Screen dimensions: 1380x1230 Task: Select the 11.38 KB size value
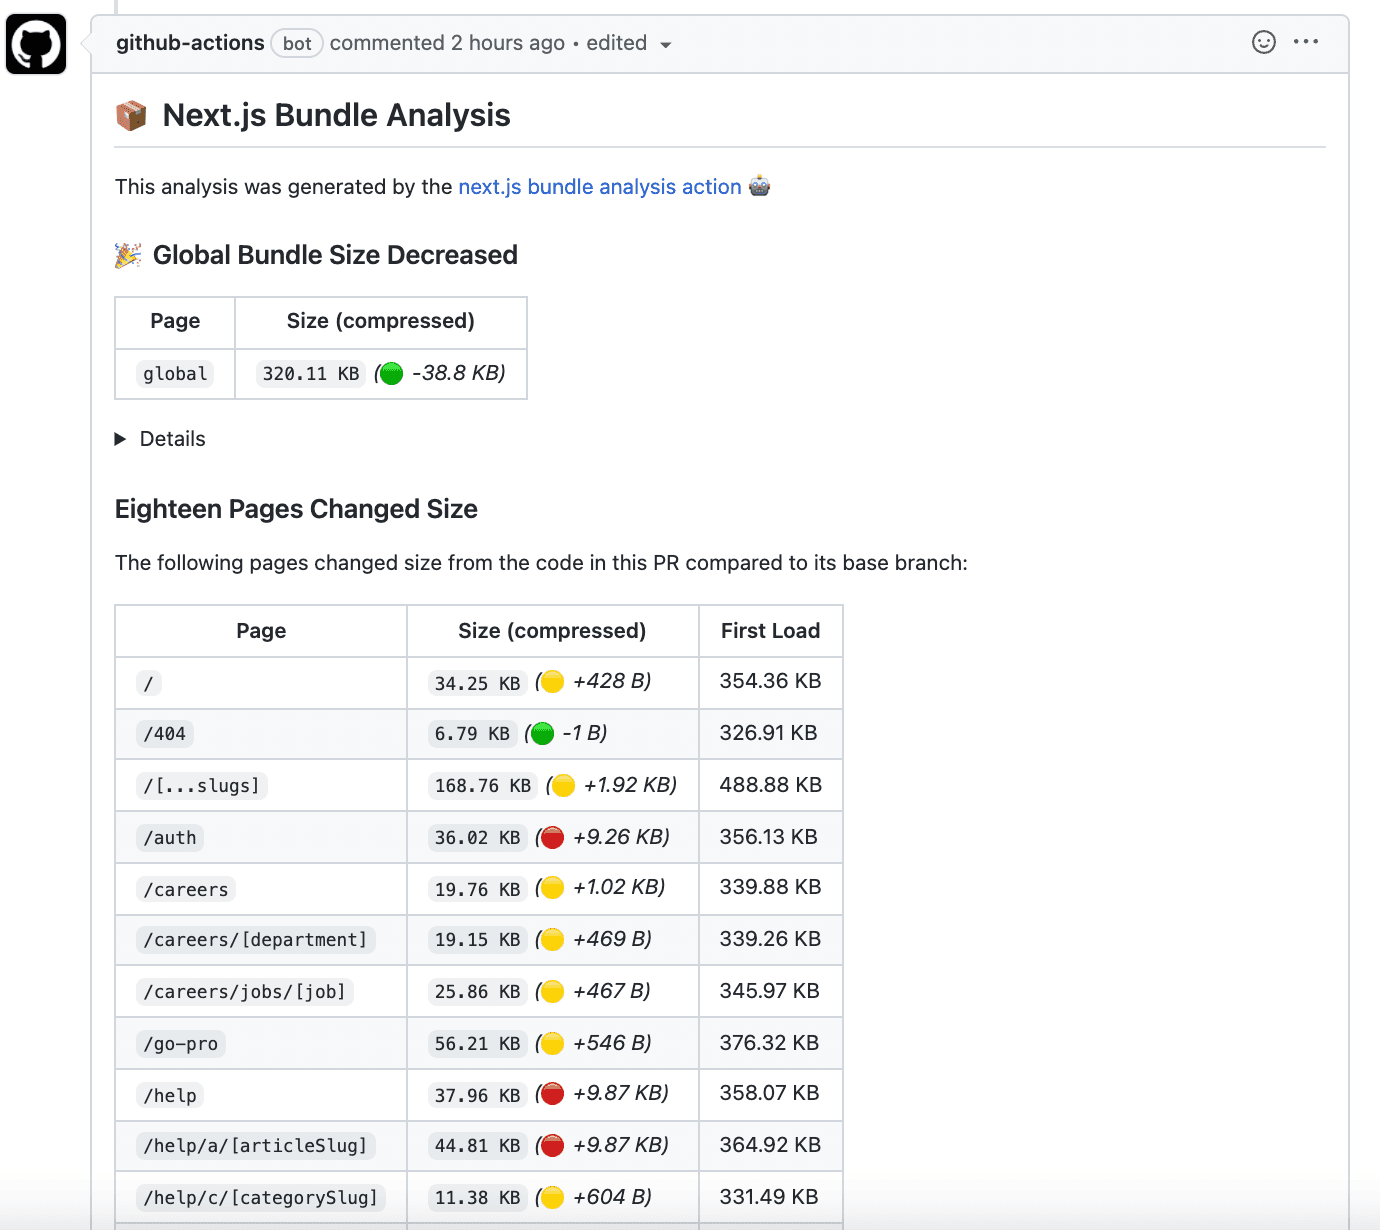(478, 1198)
